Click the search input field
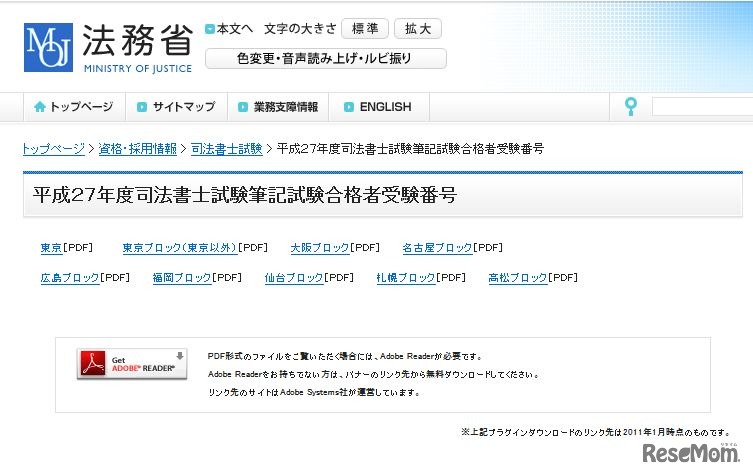Image resolution: width=753 pixels, height=476 pixels. [x=702, y=106]
